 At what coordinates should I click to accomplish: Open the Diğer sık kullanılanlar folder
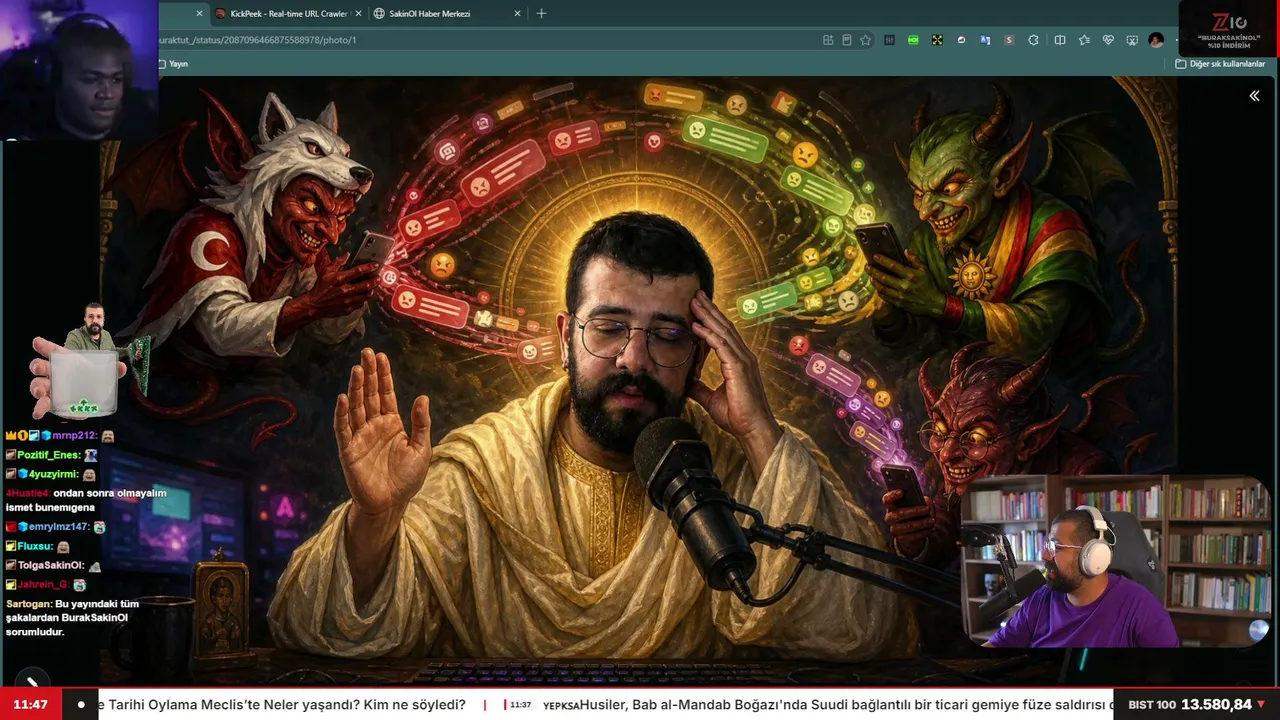1220,64
